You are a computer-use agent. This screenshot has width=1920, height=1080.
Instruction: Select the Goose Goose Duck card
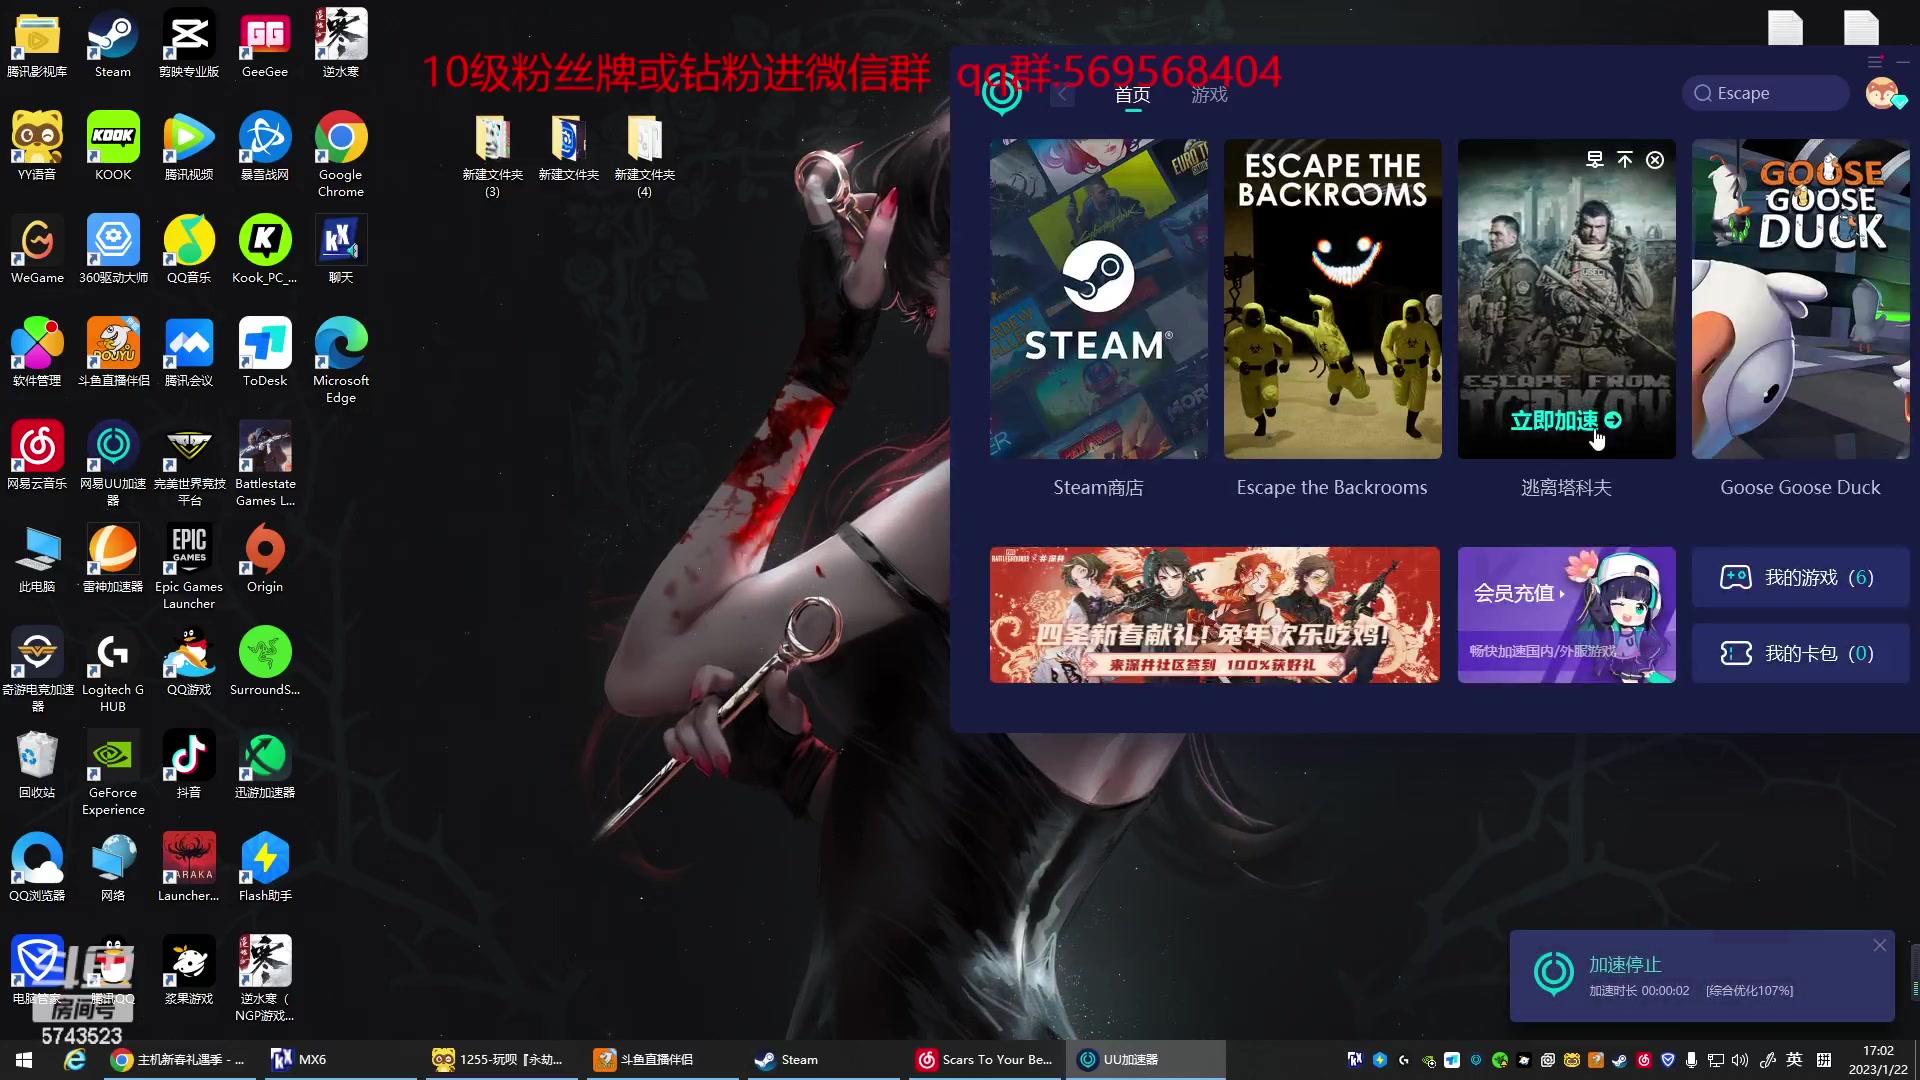click(x=1800, y=299)
